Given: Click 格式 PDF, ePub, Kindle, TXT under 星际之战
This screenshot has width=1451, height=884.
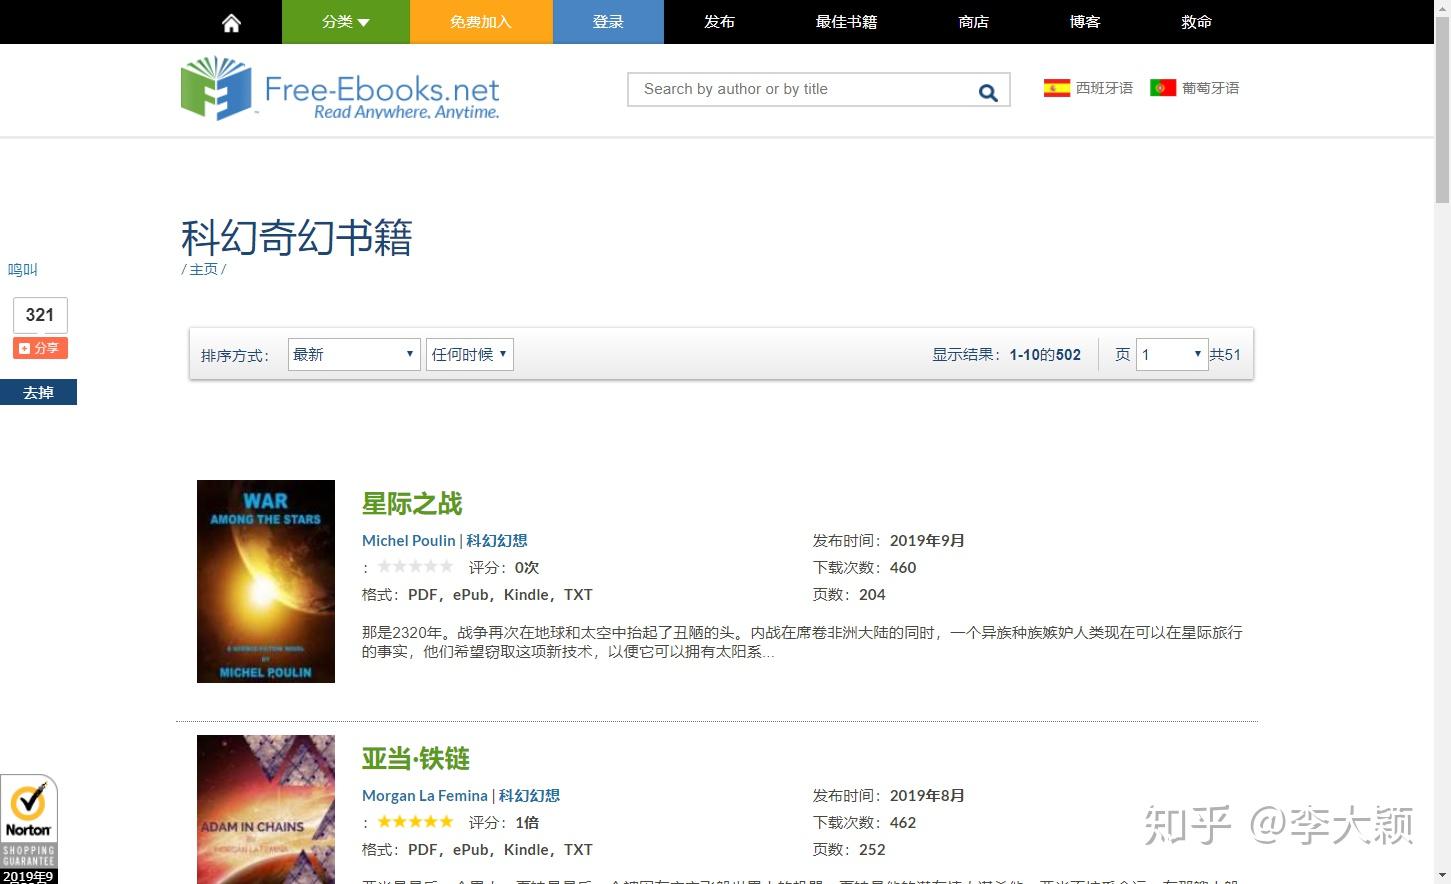Looking at the screenshot, I should pyautogui.click(x=477, y=595).
